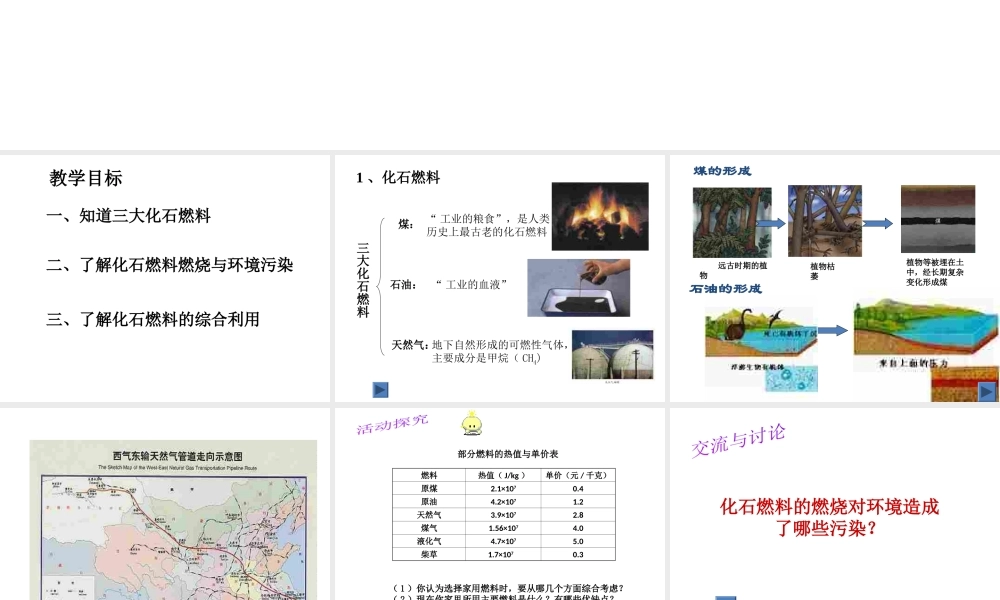Click the 石油 description “工业的血液”
The height and width of the screenshot is (600, 1000).
tap(472, 284)
